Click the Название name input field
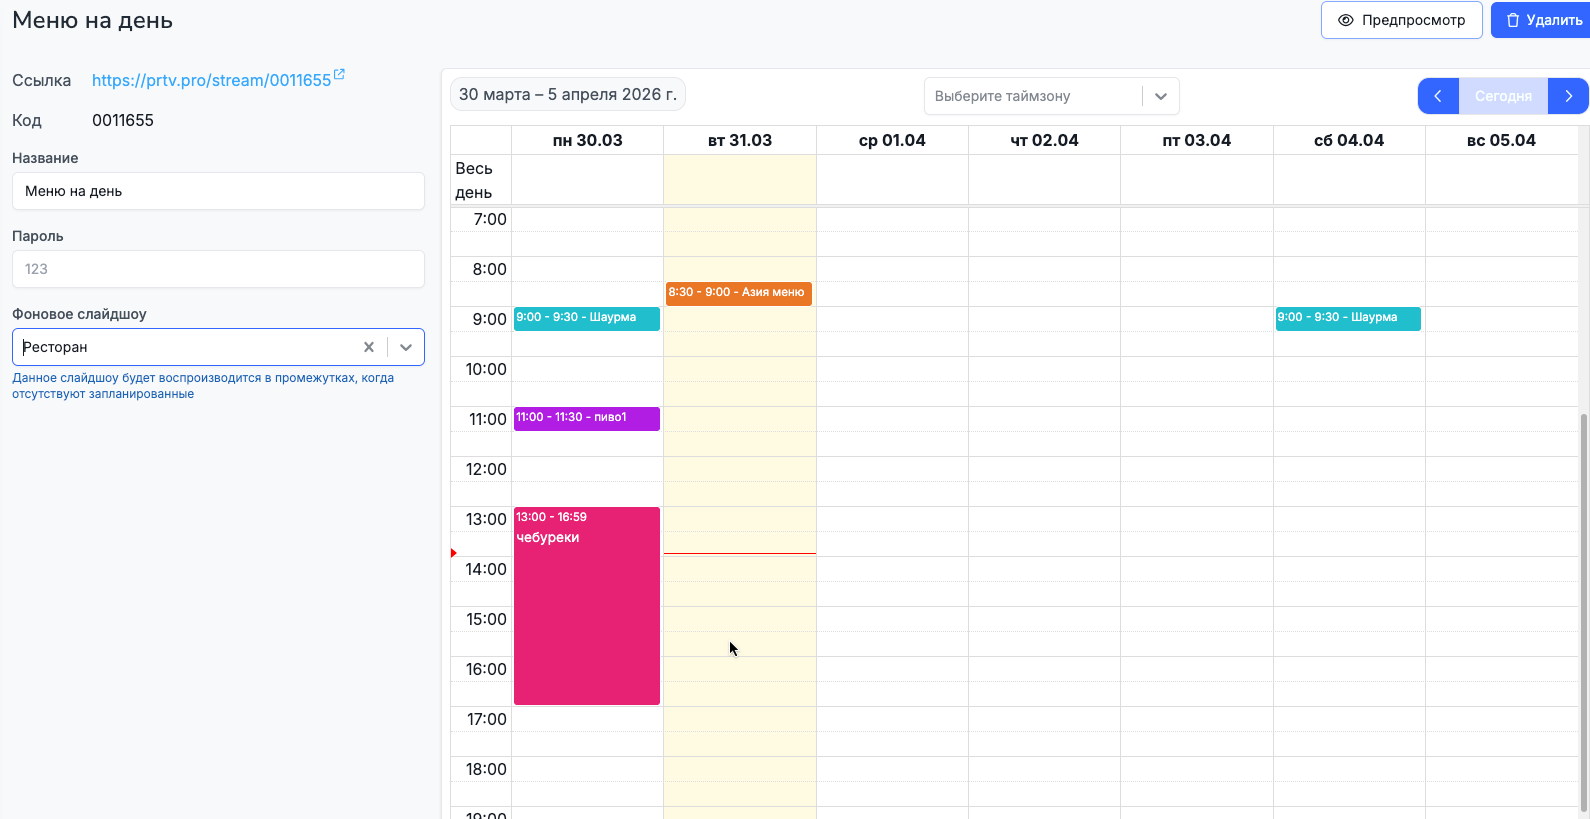The width and height of the screenshot is (1590, 819). 218,191
